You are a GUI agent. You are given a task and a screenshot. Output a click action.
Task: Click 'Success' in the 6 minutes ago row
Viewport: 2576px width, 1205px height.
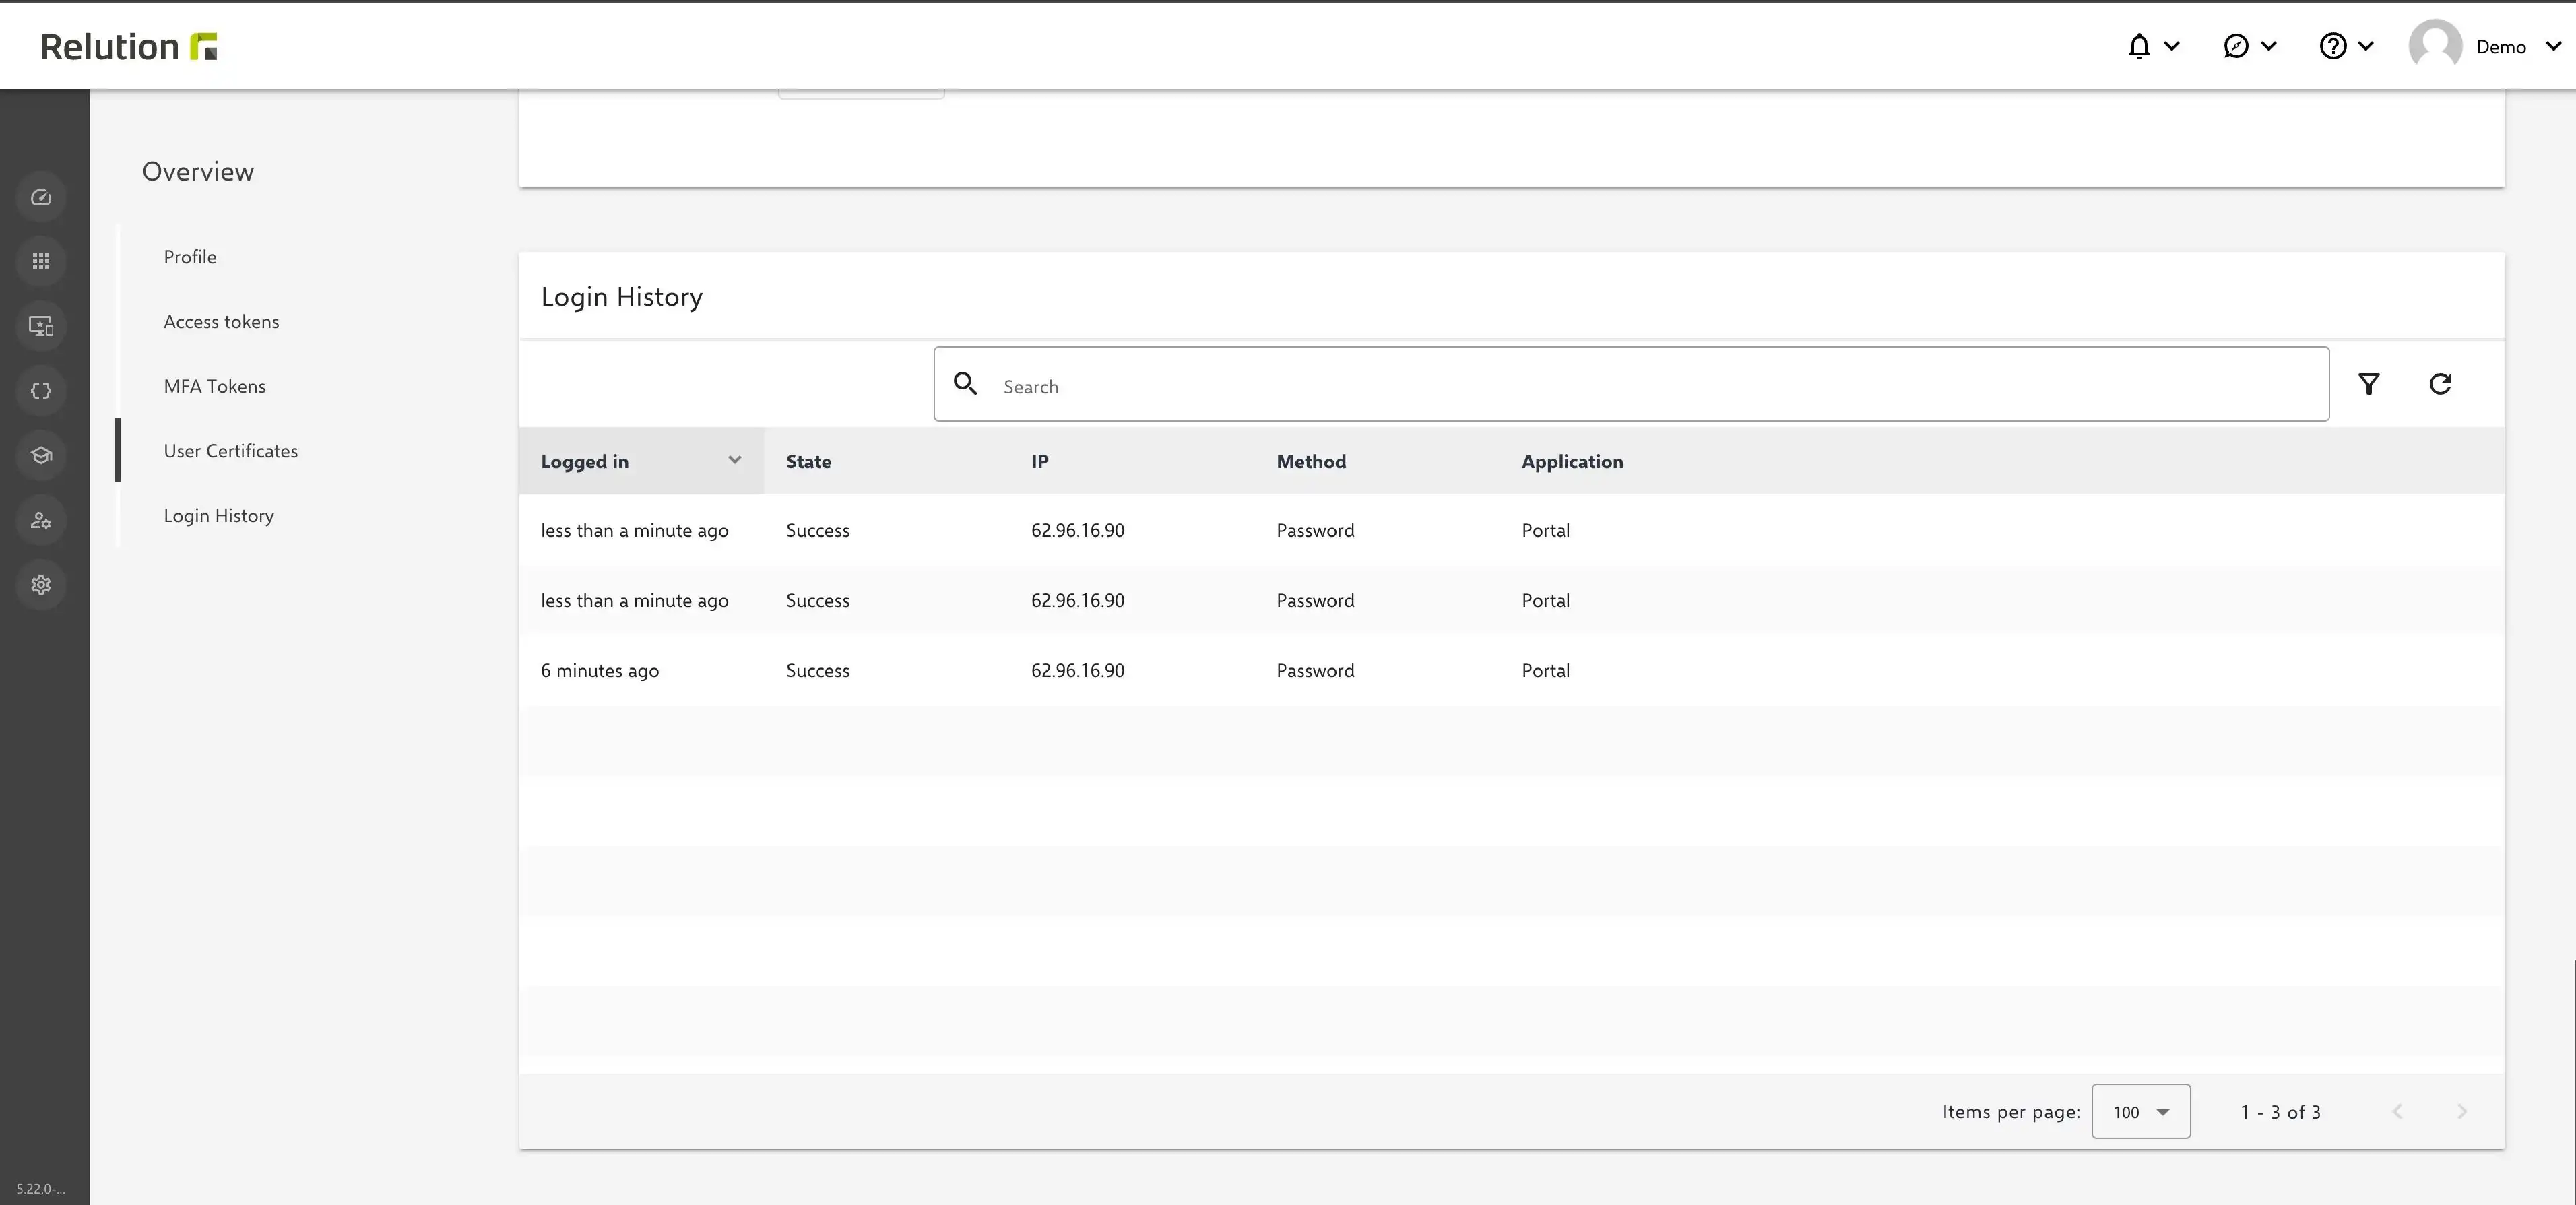point(818,671)
